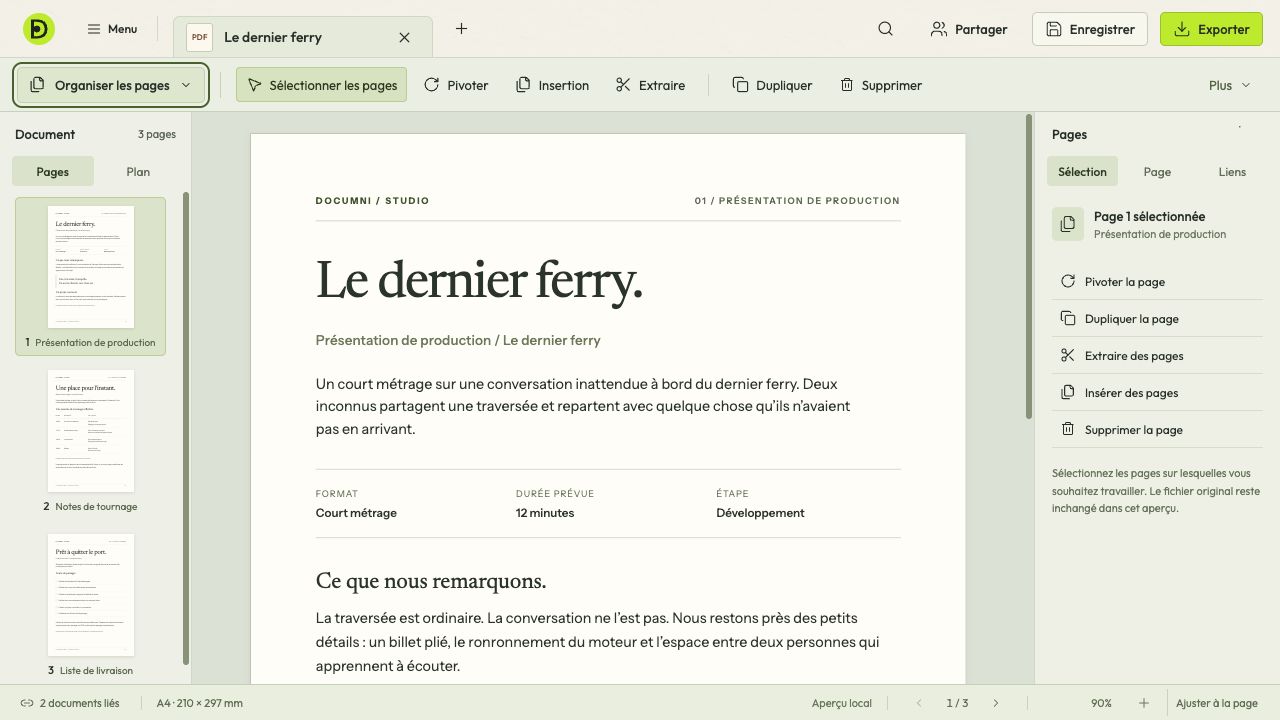Screen dimensions: 1280x720
Task: Click the thumbnail panel scrollbar
Action: [186, 428]
